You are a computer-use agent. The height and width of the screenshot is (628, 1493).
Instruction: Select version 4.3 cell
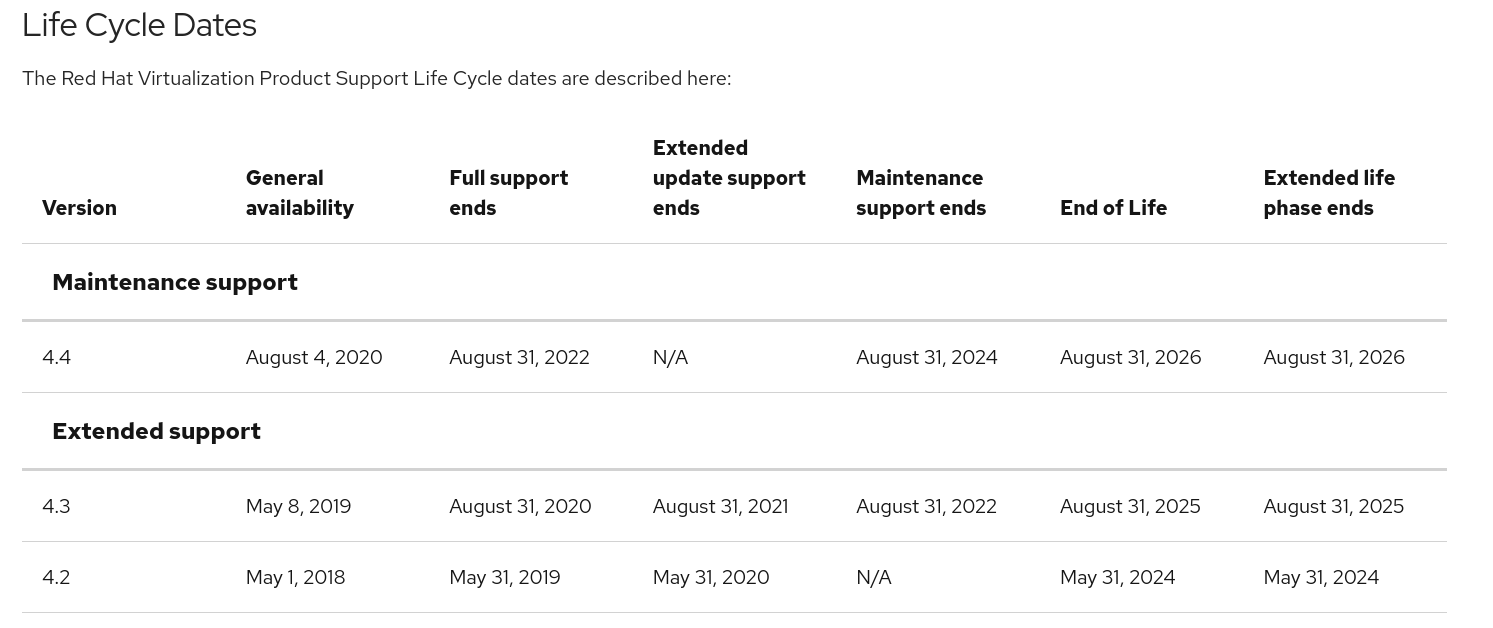pyautogui.click(x=57, y=506)
